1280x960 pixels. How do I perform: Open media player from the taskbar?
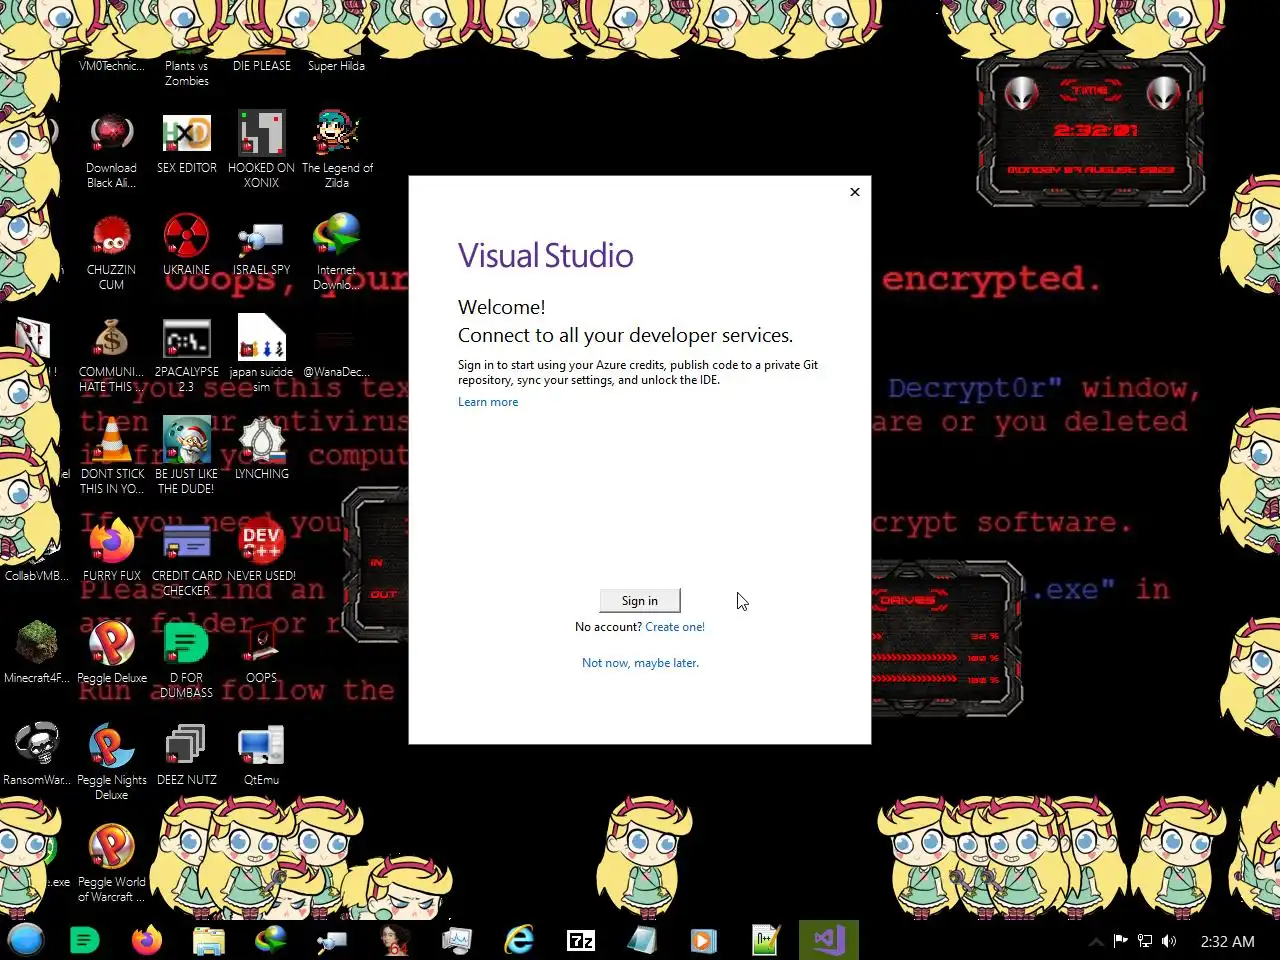(x=705, y=940)
